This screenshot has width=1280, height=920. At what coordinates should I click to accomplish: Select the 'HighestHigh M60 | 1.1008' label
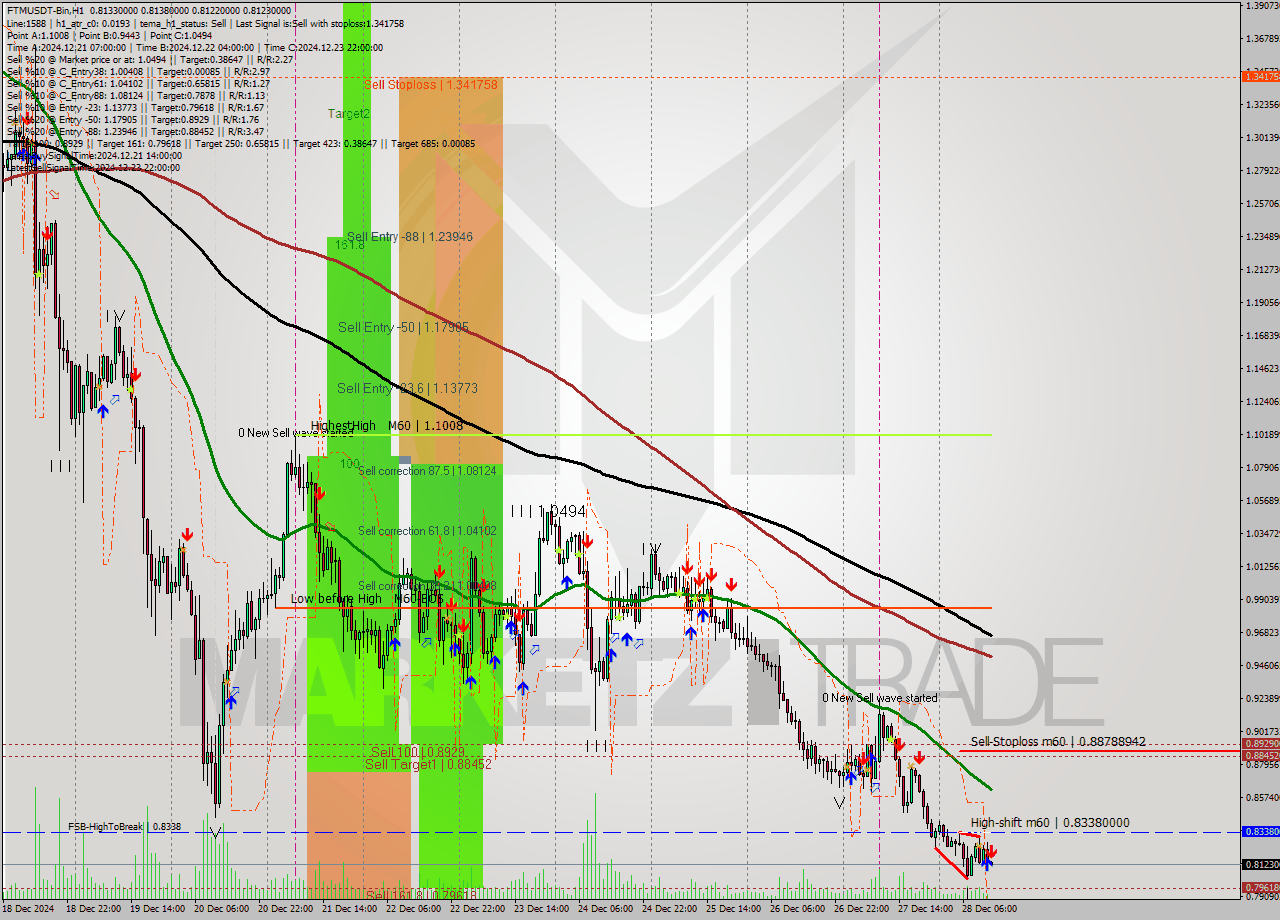pos(386,426)
